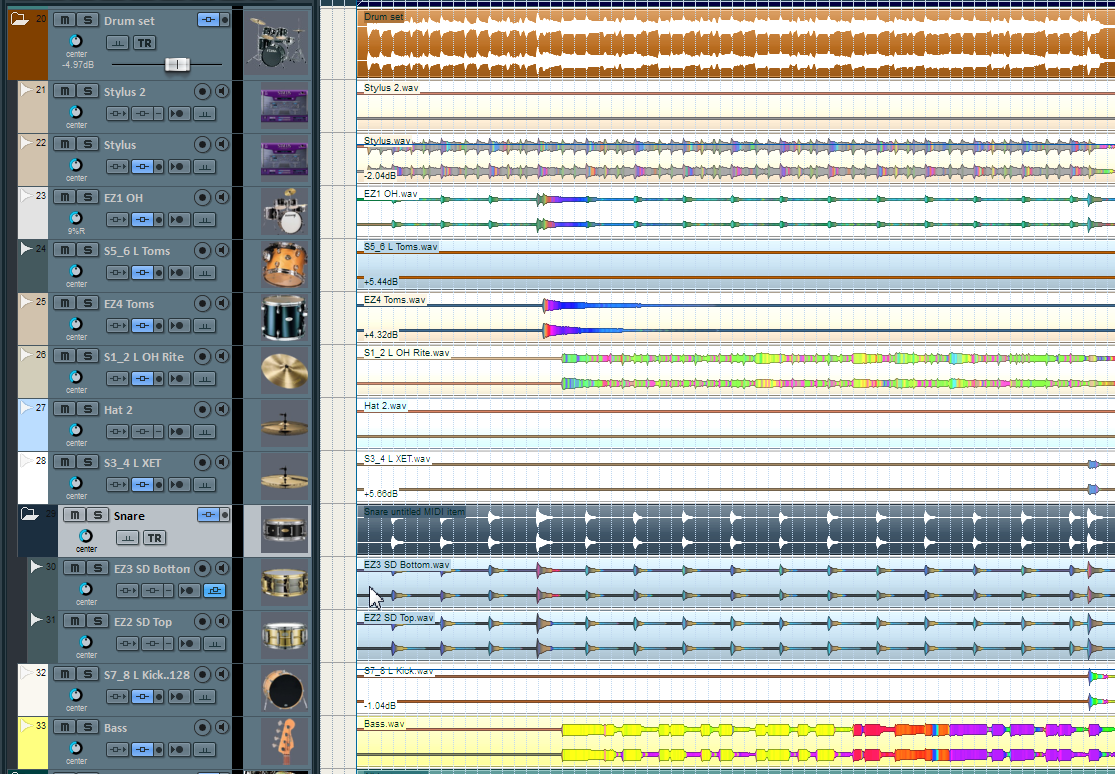The width and height of the screenshot is (1115, 774).
Task: Select the Drum set media item
Action: [x=735, y=43]
